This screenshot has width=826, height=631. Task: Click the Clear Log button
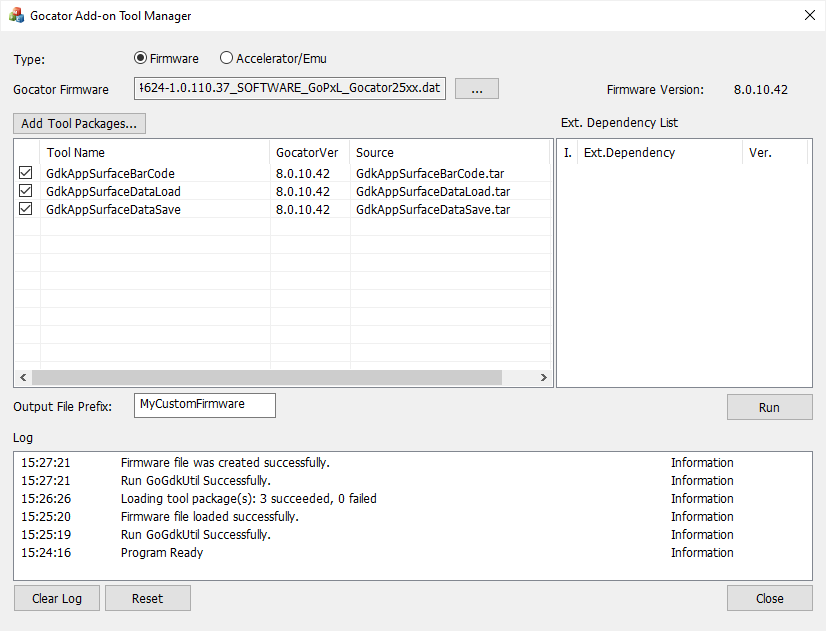pos(57,598)
